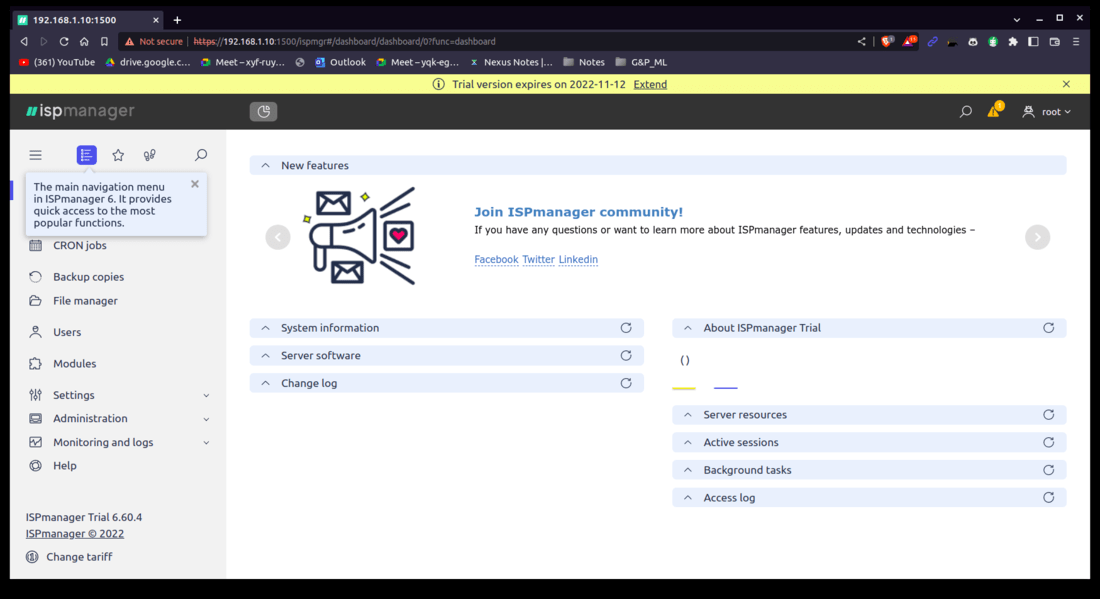Refresh the Server software panel
1100x599 pixels.
[626, 356]
